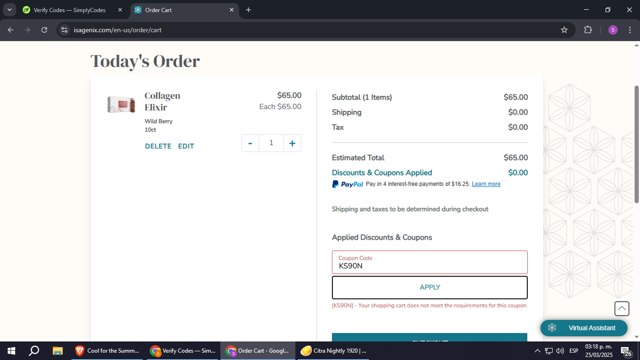The width and height of the screenshot is (640, 360).
Task: Click the Today's Order heading
Action: click(145, 61)
